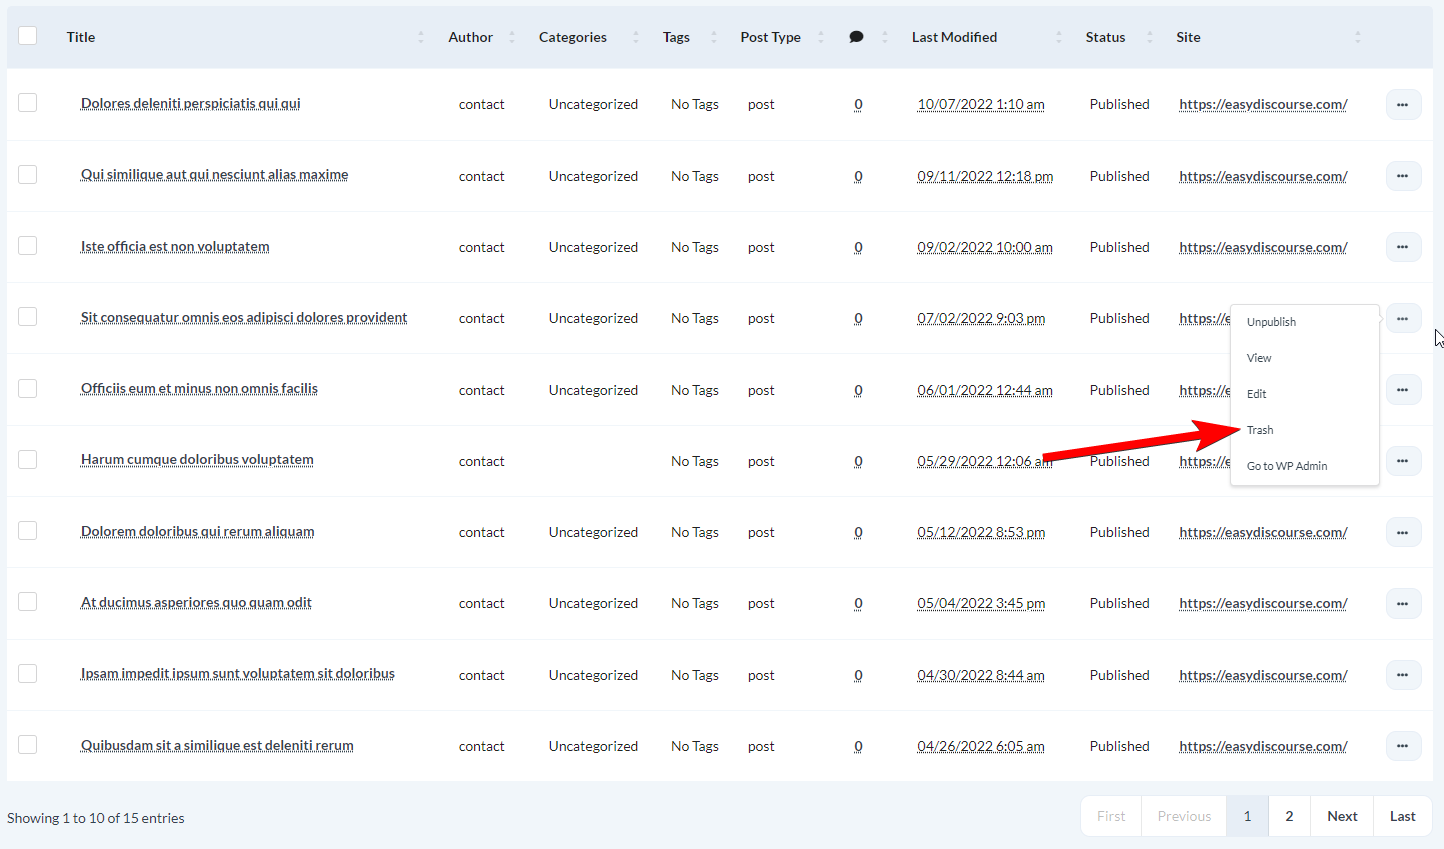Open actions menu for Ipsam impedit ipsum post
The width and height of the screenshot is (1444, 849).
click(x=1403, y=675)
